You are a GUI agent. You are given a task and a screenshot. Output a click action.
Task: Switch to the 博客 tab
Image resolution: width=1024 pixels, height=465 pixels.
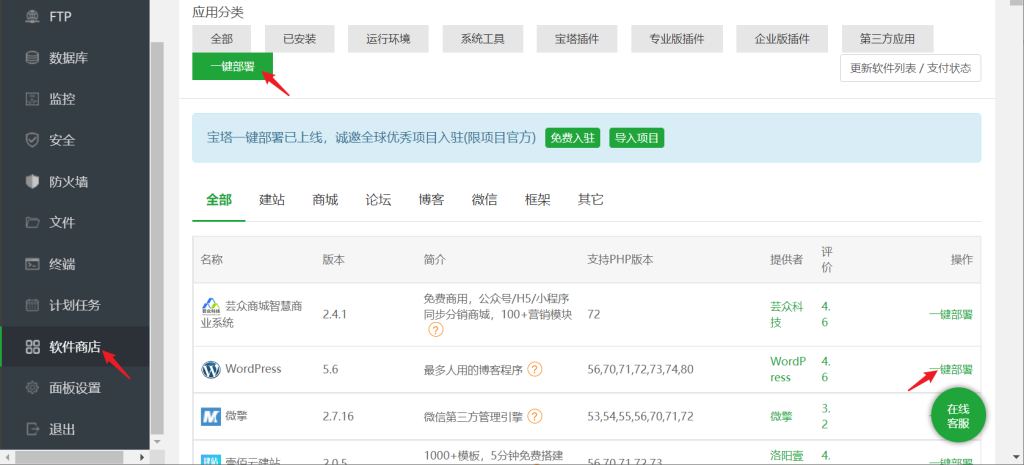(x=432, y=199)
